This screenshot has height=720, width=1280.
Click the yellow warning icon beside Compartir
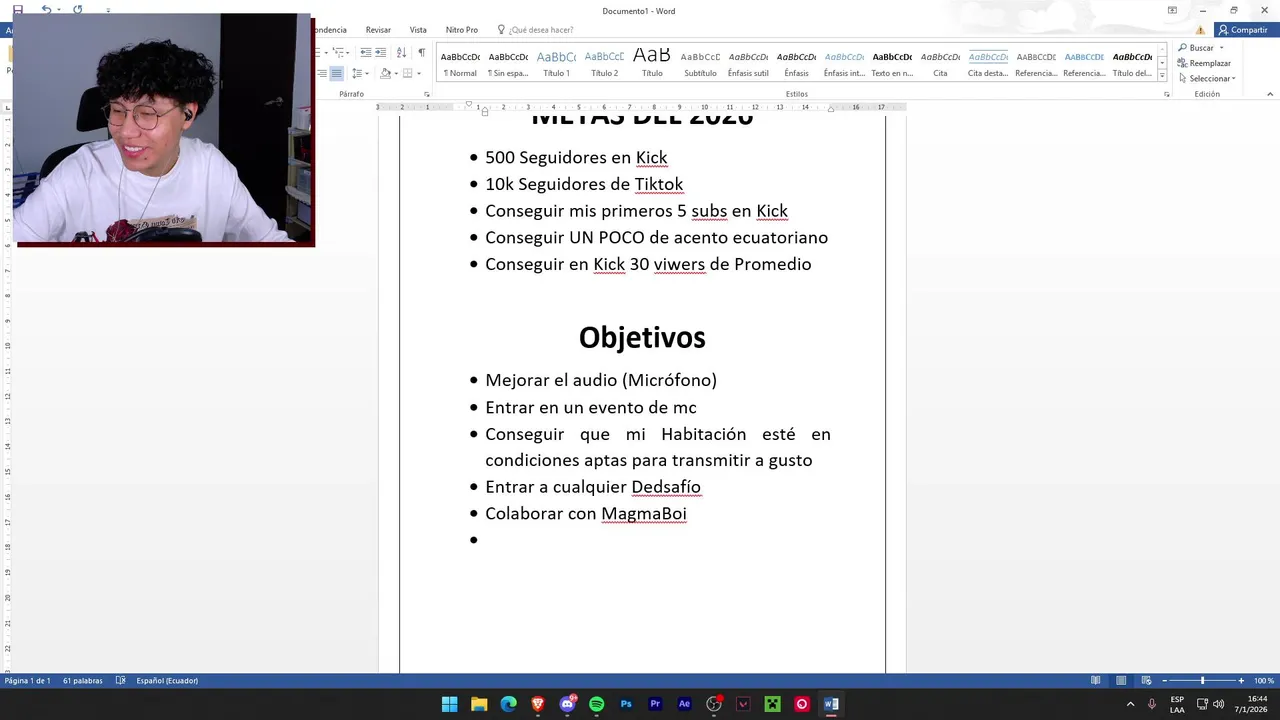point(1201,30)
